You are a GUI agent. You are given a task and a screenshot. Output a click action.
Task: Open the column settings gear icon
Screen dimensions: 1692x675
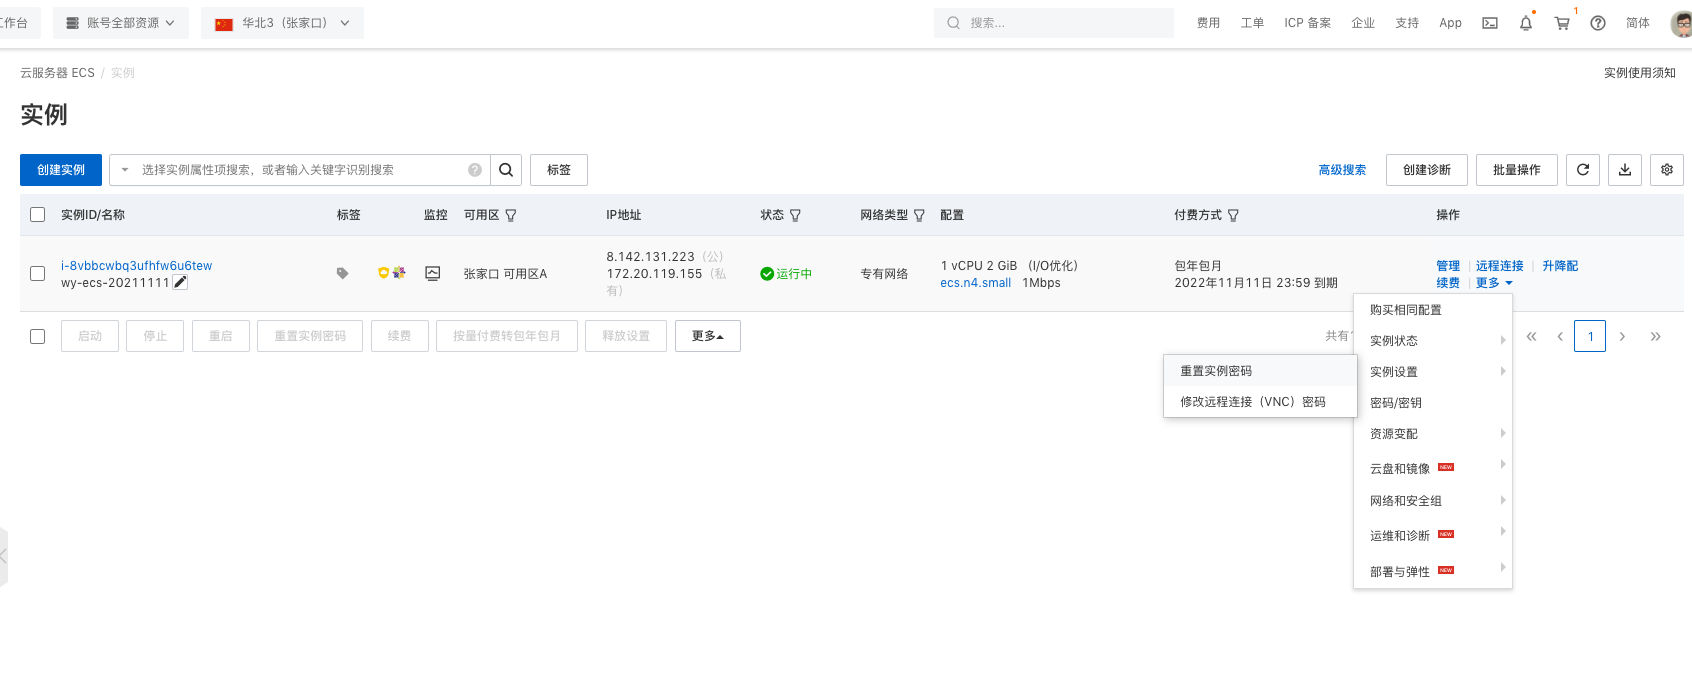click(x=1666, y=170)
